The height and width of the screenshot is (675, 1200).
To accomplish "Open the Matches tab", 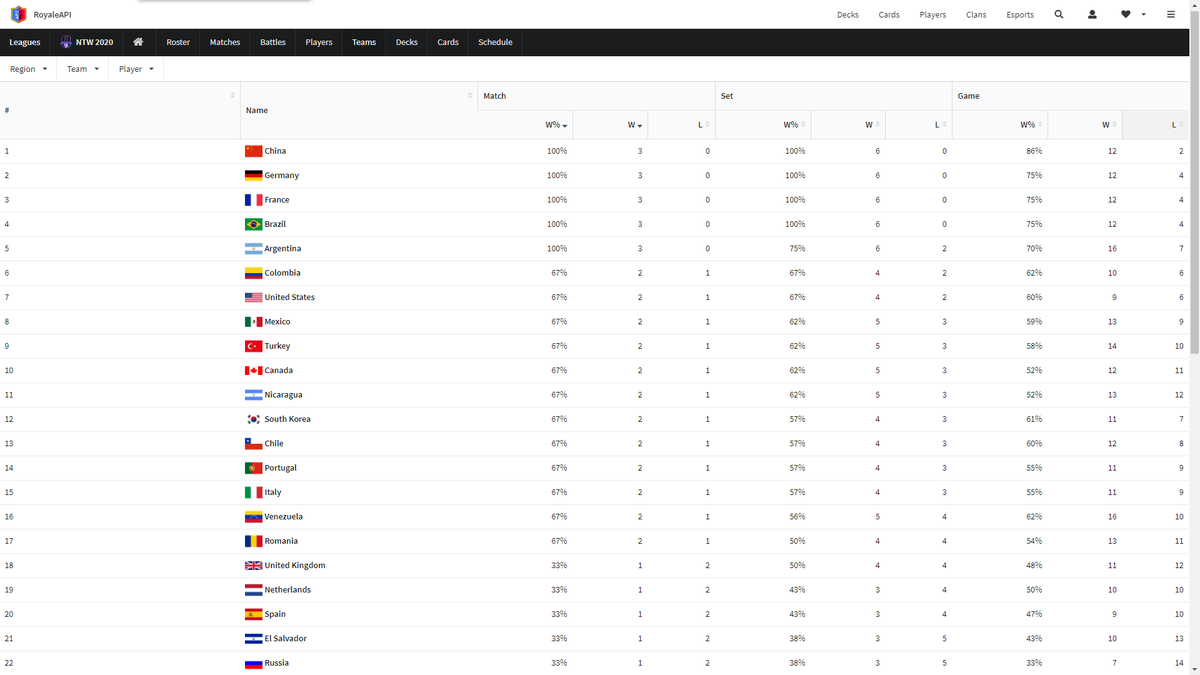I will click(225, 42).
